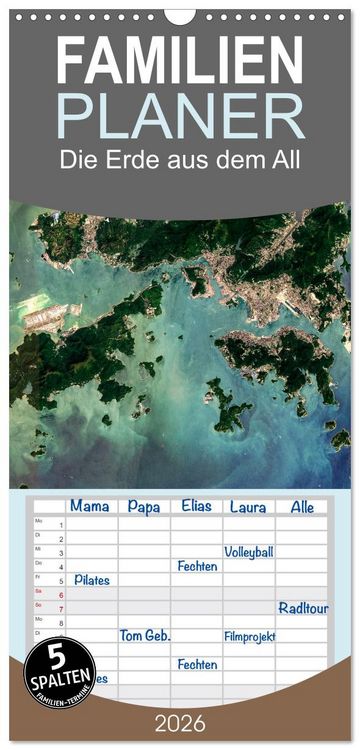360x750 pixels.
Task: Click the PLANER heading
Action: (x=180, y=116)
